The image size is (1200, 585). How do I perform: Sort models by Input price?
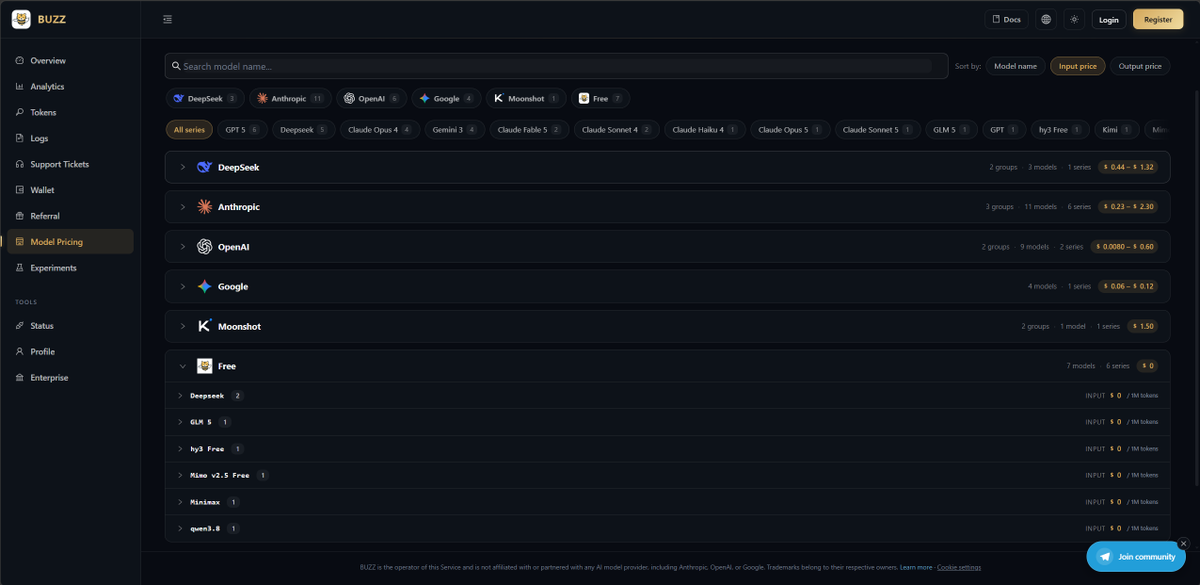coord(1077,66)
